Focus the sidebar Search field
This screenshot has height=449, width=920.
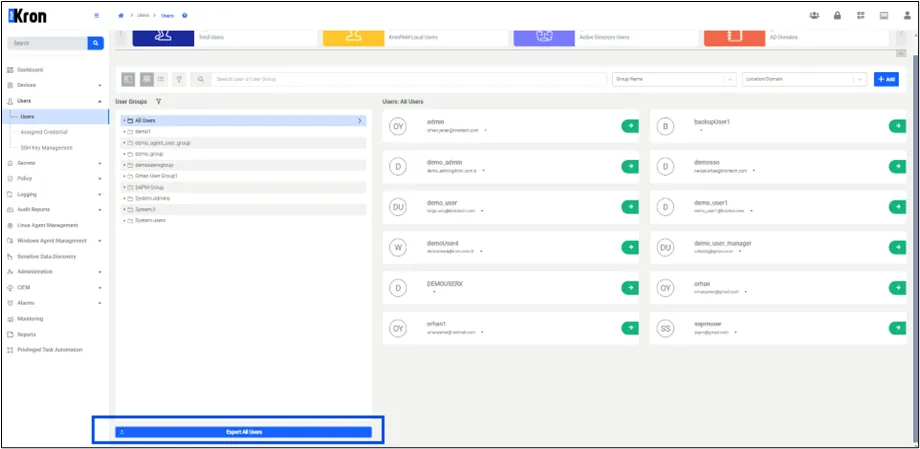47,43
